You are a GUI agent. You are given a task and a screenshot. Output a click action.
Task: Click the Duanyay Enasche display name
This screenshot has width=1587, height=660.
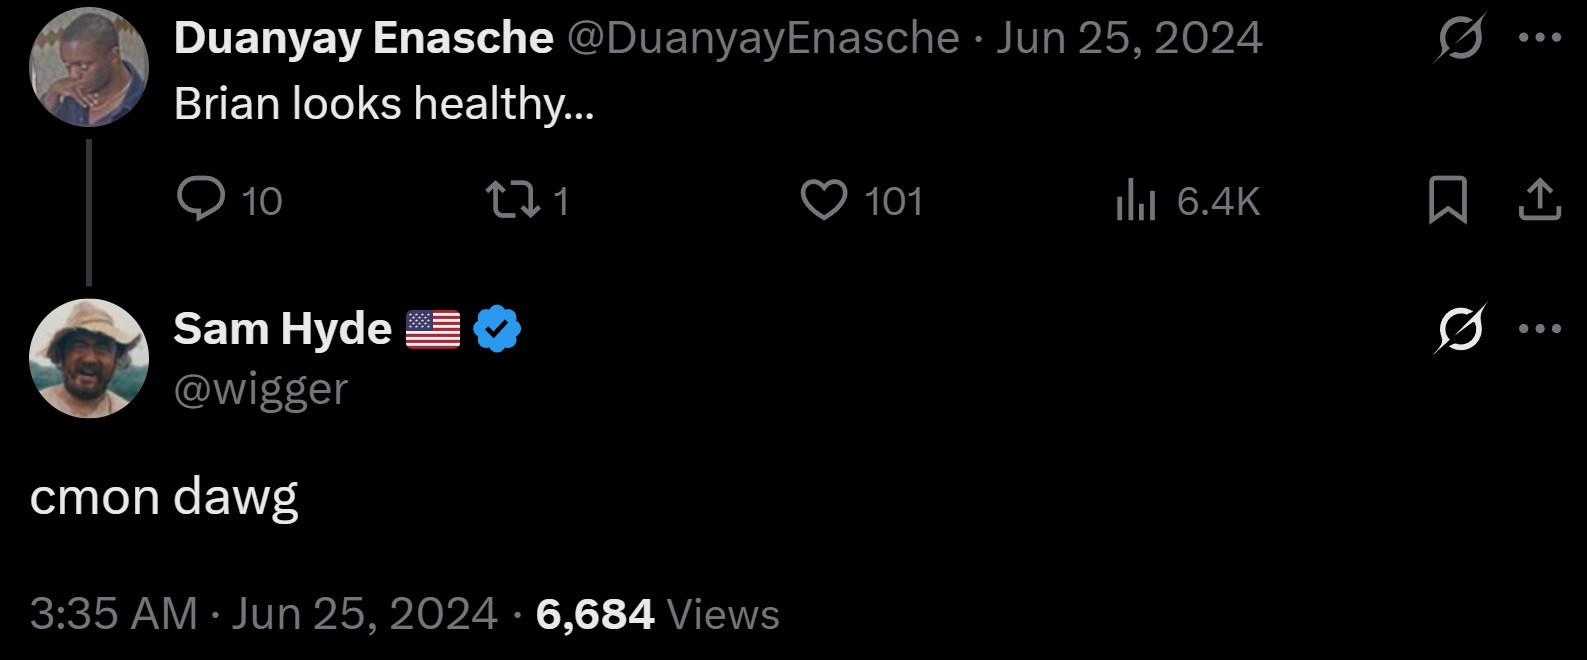363,38
